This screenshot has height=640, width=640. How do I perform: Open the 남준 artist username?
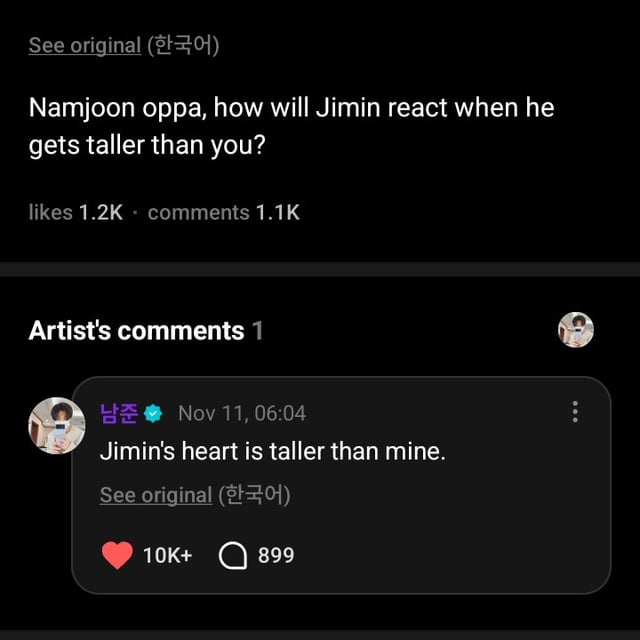click(x=118, y=413)
